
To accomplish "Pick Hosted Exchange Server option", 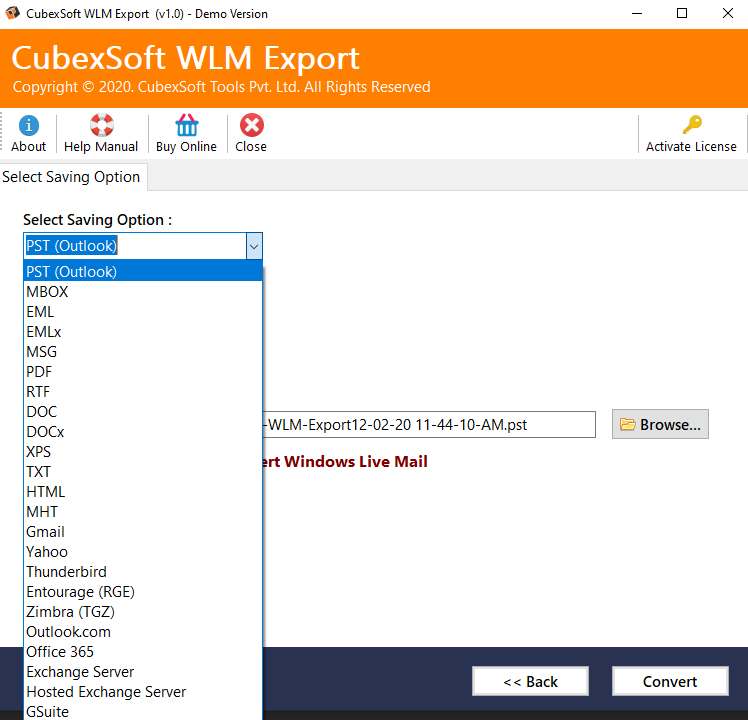I will [x=106, y=692].
